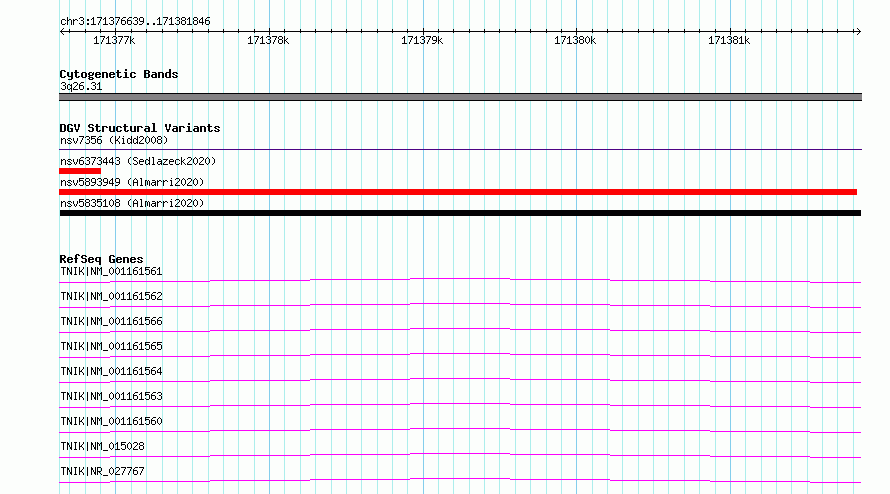Open the Cytogenetic Bands track heading
This screenshot has height=494, width=890.
[119, 74]
